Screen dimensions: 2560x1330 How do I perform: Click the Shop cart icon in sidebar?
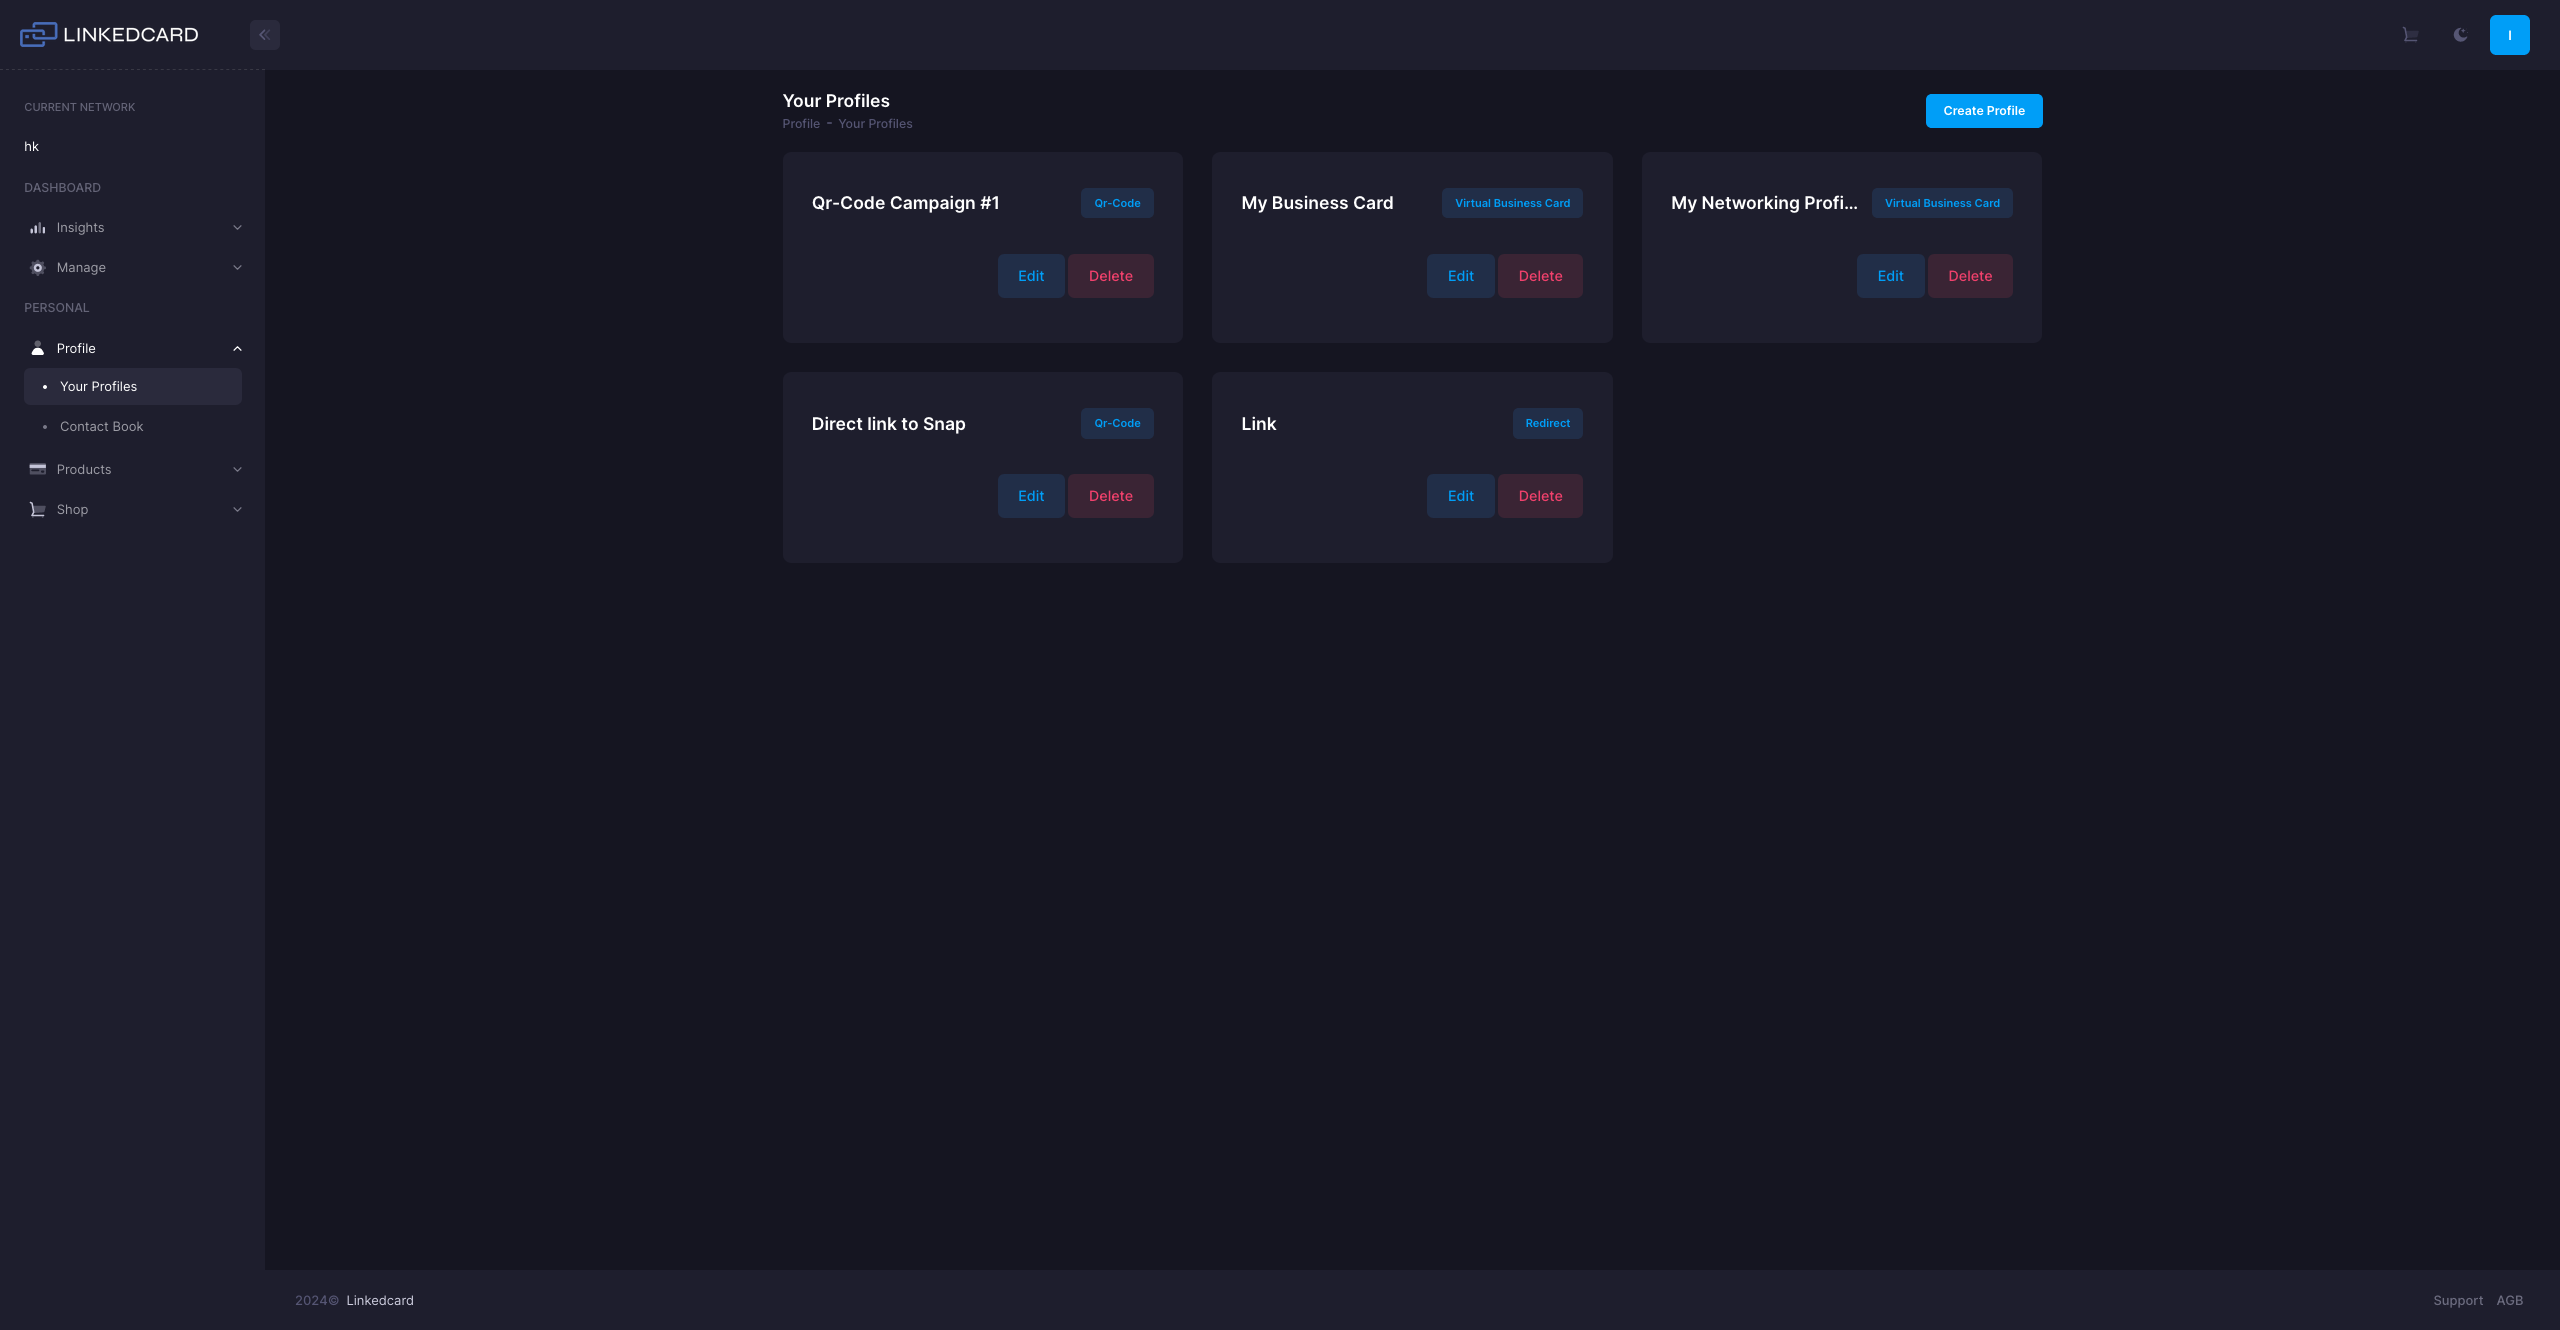(37, 509)
